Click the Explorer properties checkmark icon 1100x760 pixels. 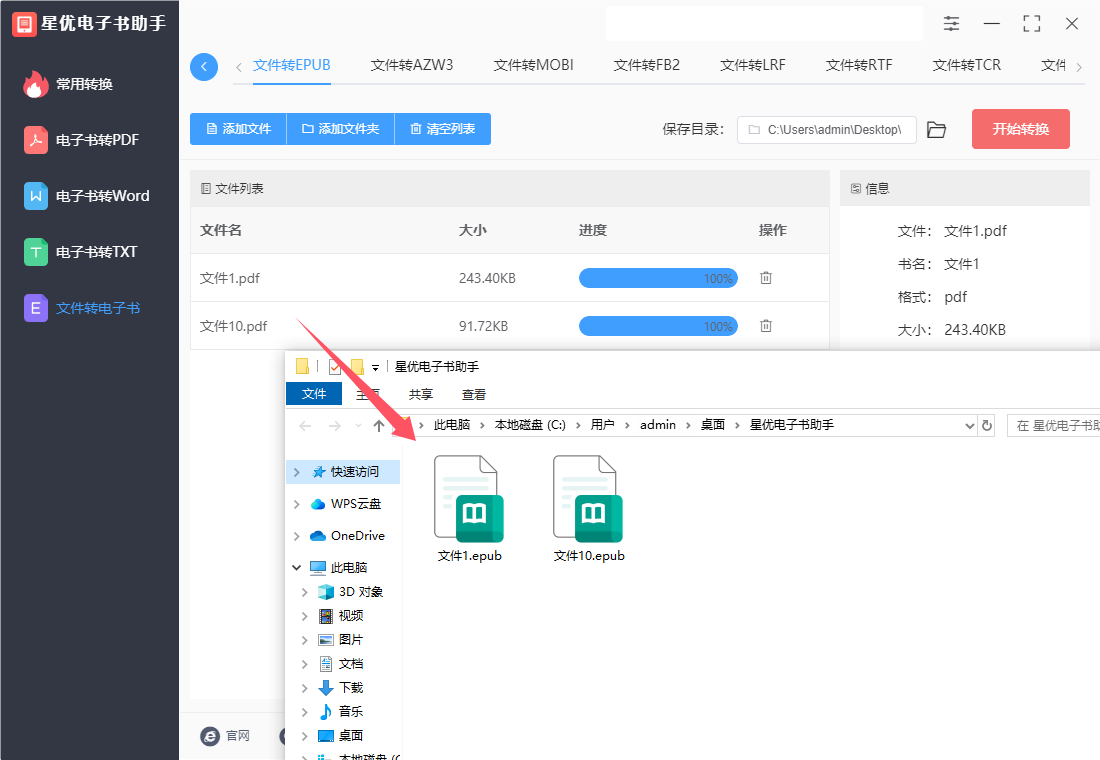(x=335, y=366)
